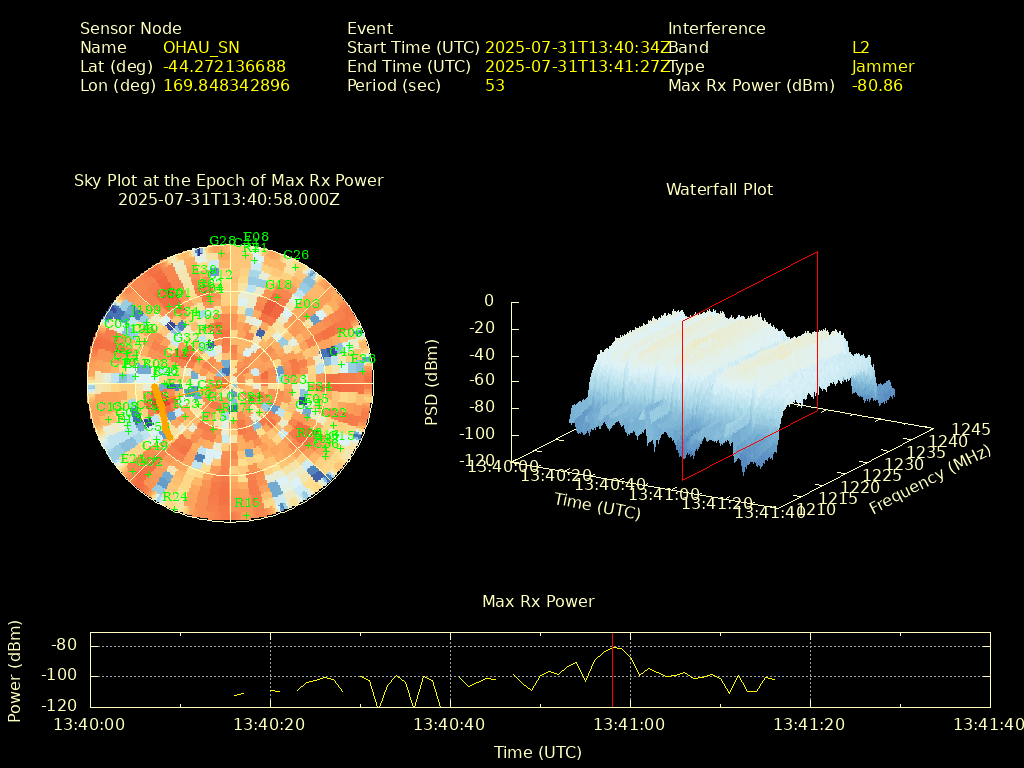1024x768 pixels.
Task: Click the red marker line in Max Rx Power
Action: pos(612,670)
